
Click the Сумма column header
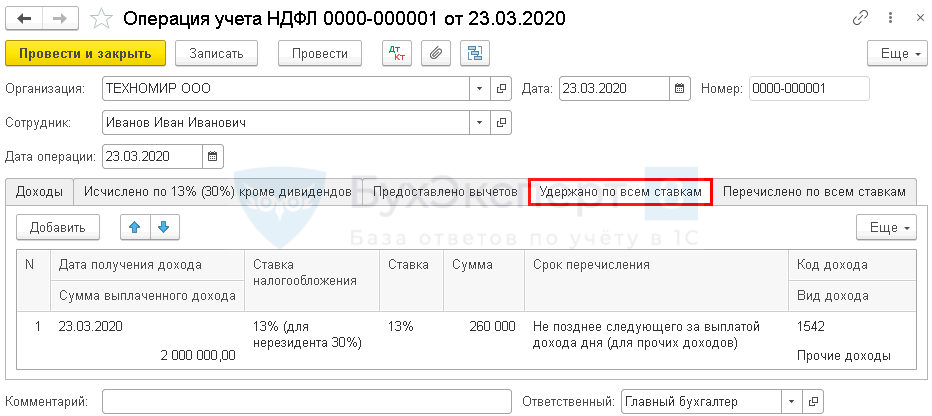point(484,280)
